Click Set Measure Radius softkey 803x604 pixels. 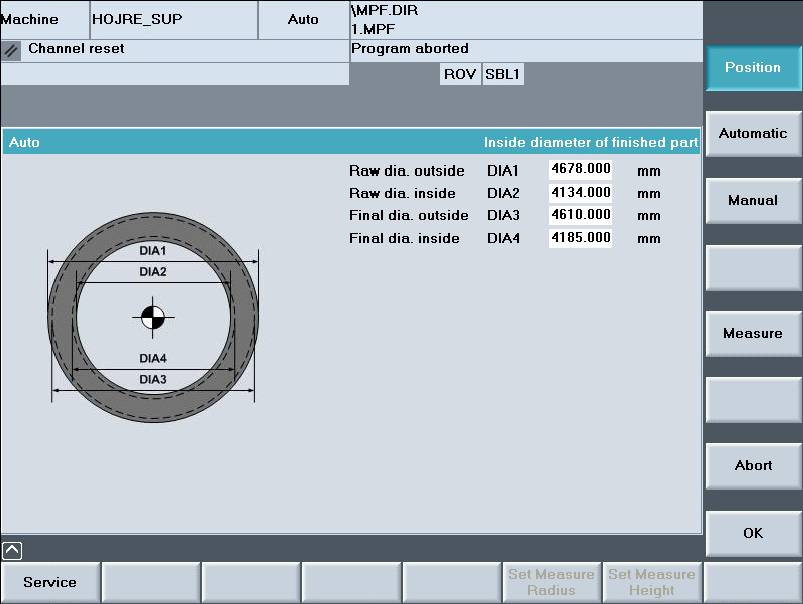click(x=551, y=582)
